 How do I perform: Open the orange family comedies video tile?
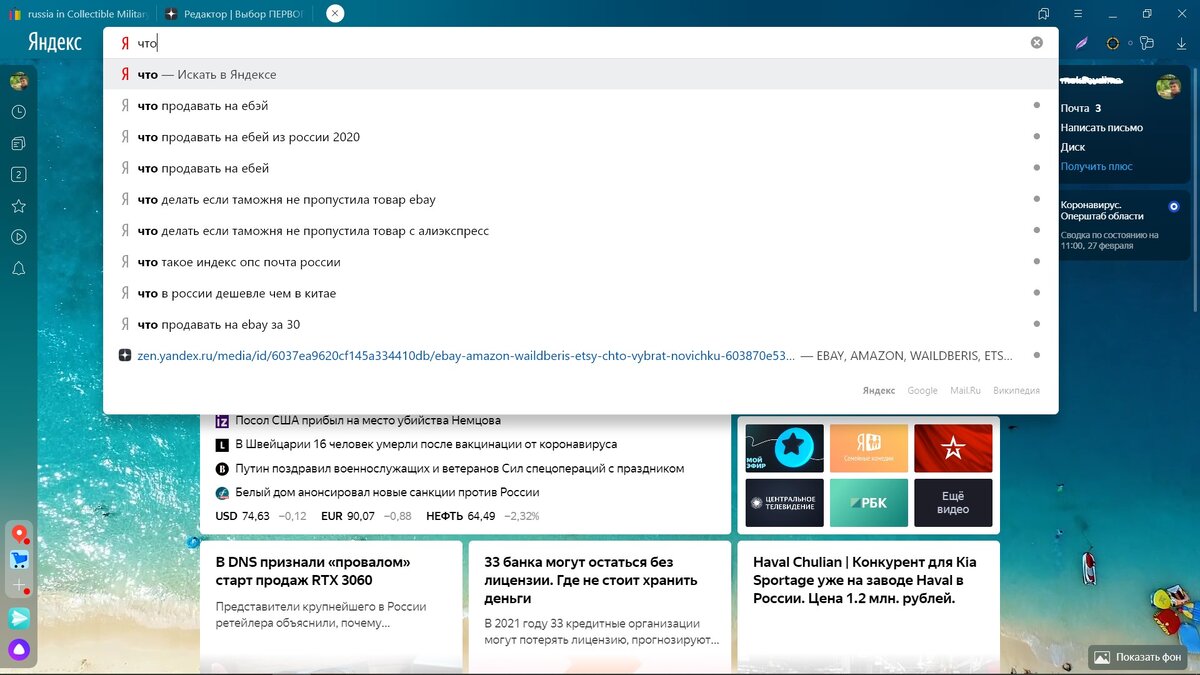click(x=869, y=448)
